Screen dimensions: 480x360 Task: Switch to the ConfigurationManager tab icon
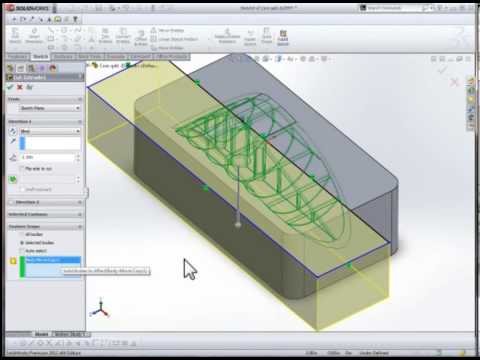tap(31, 68)
